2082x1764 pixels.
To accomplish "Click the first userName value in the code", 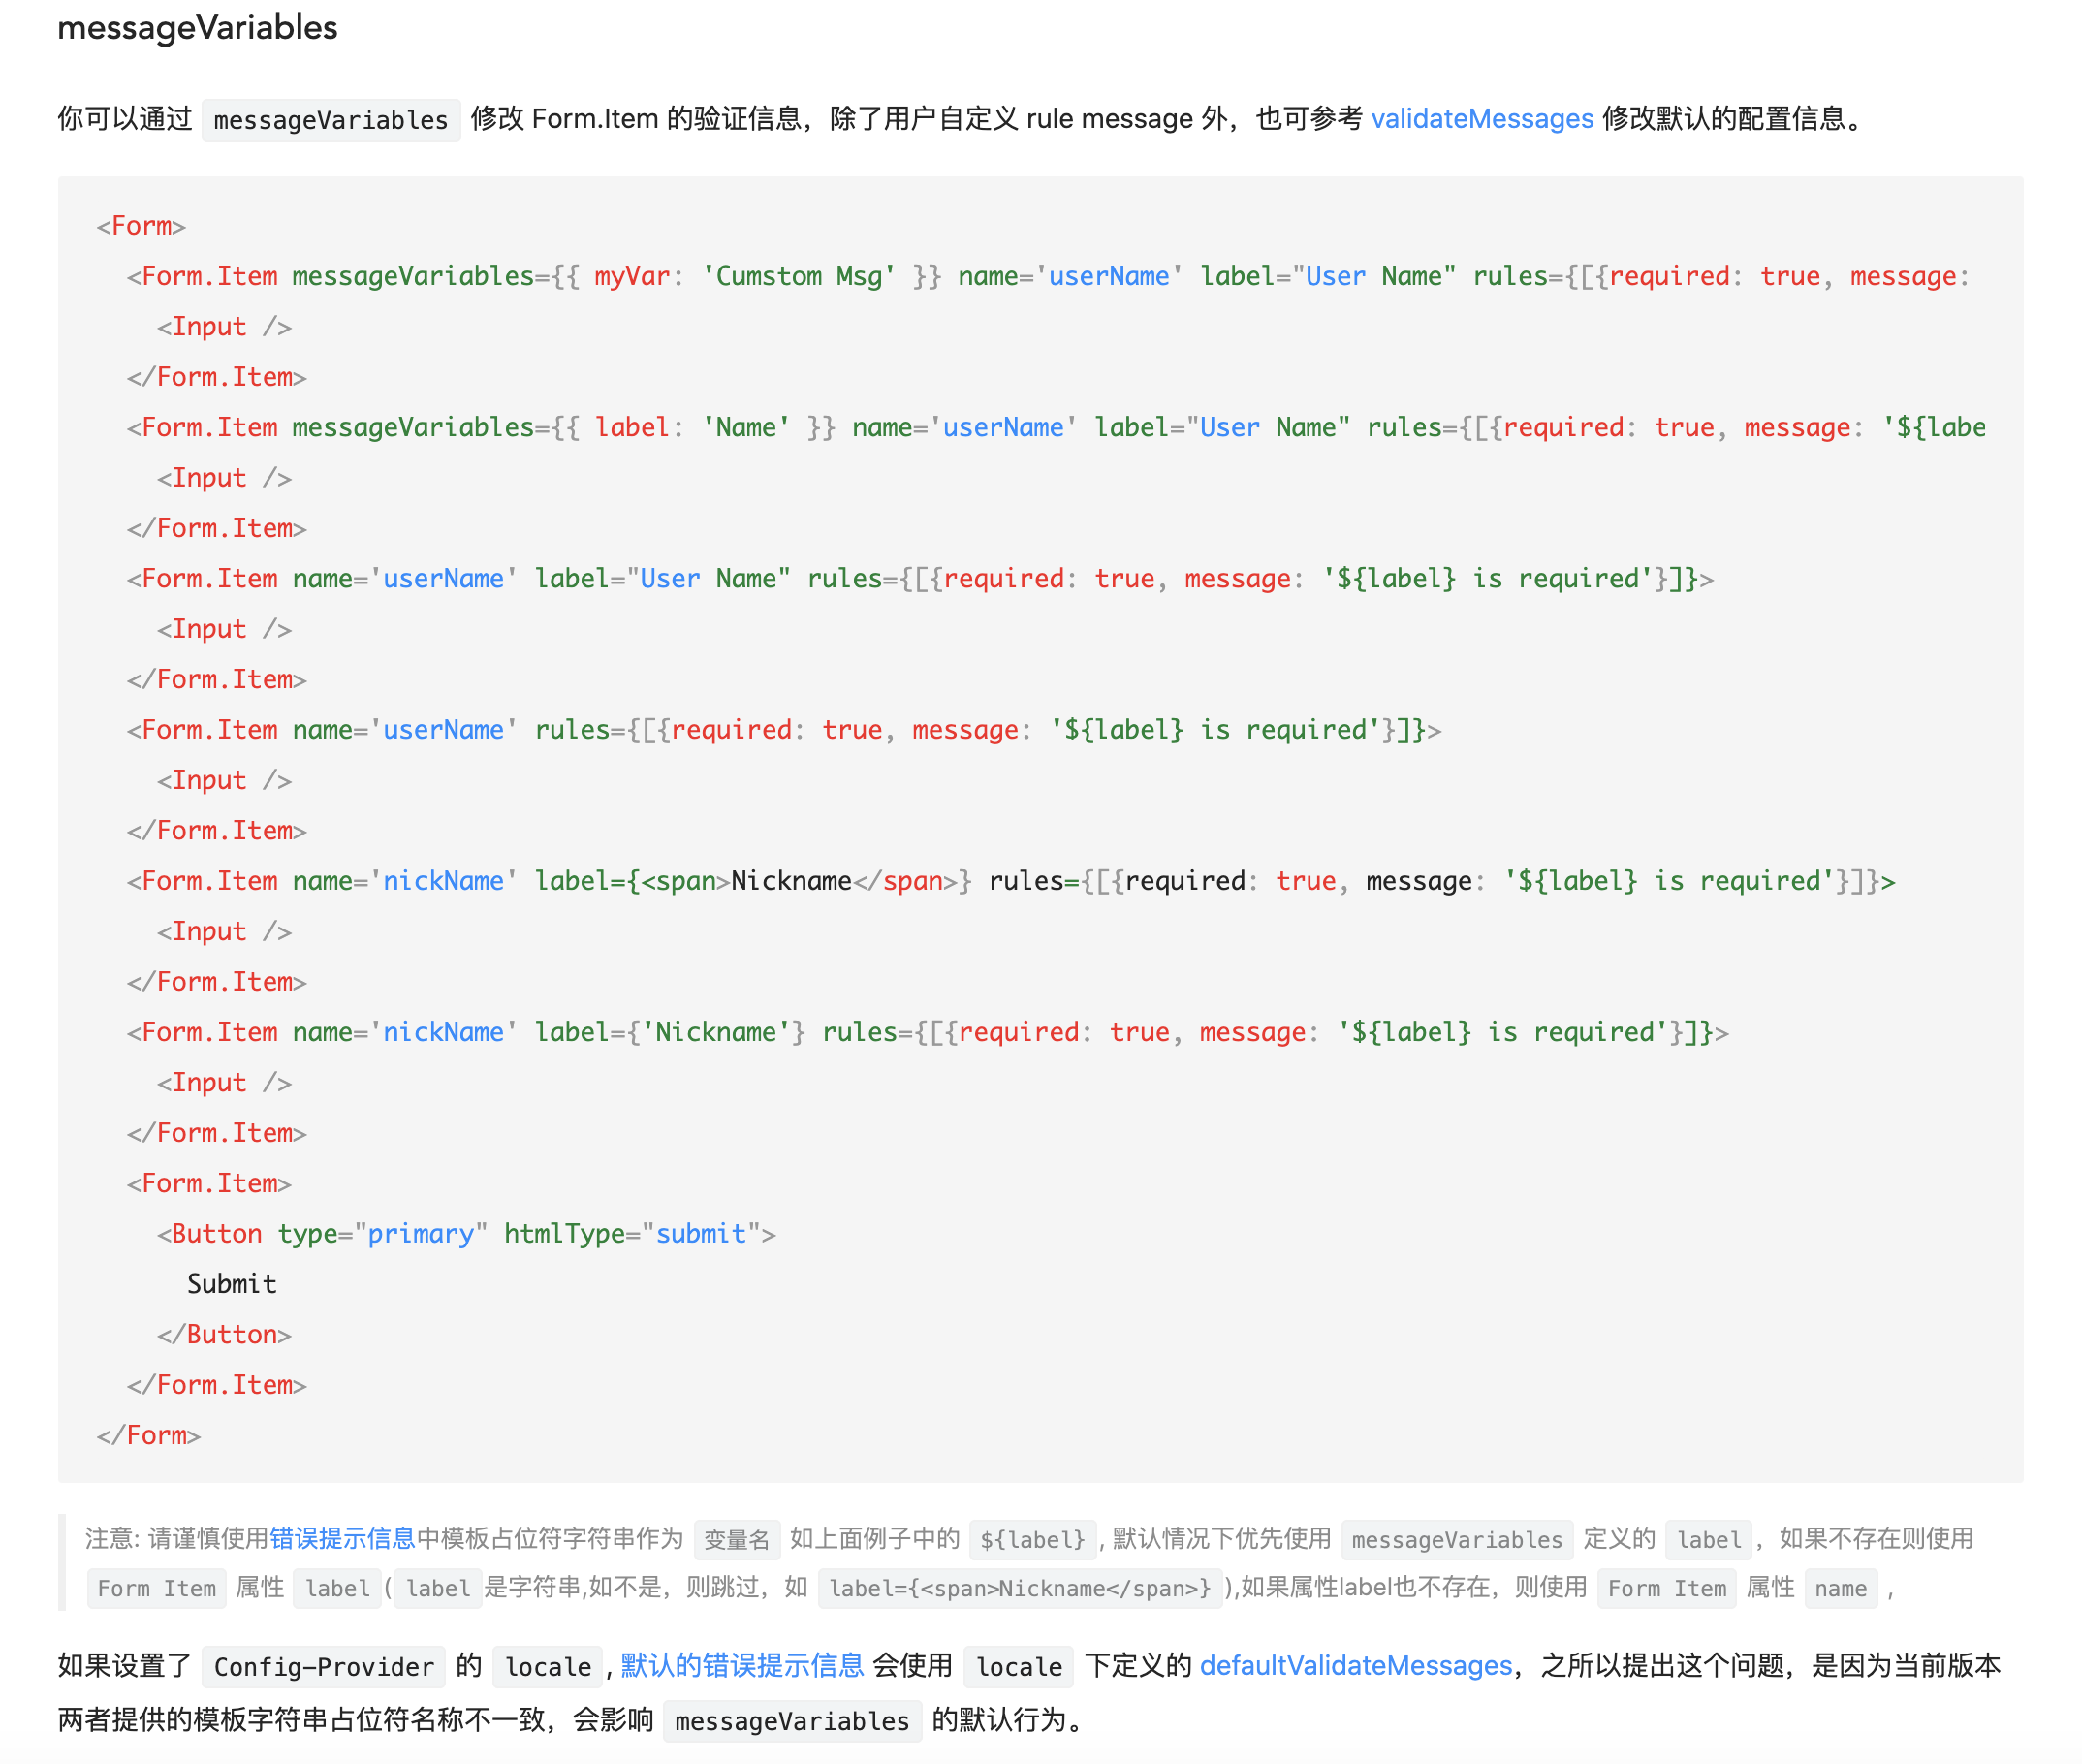I will [x=1110, y=276].
